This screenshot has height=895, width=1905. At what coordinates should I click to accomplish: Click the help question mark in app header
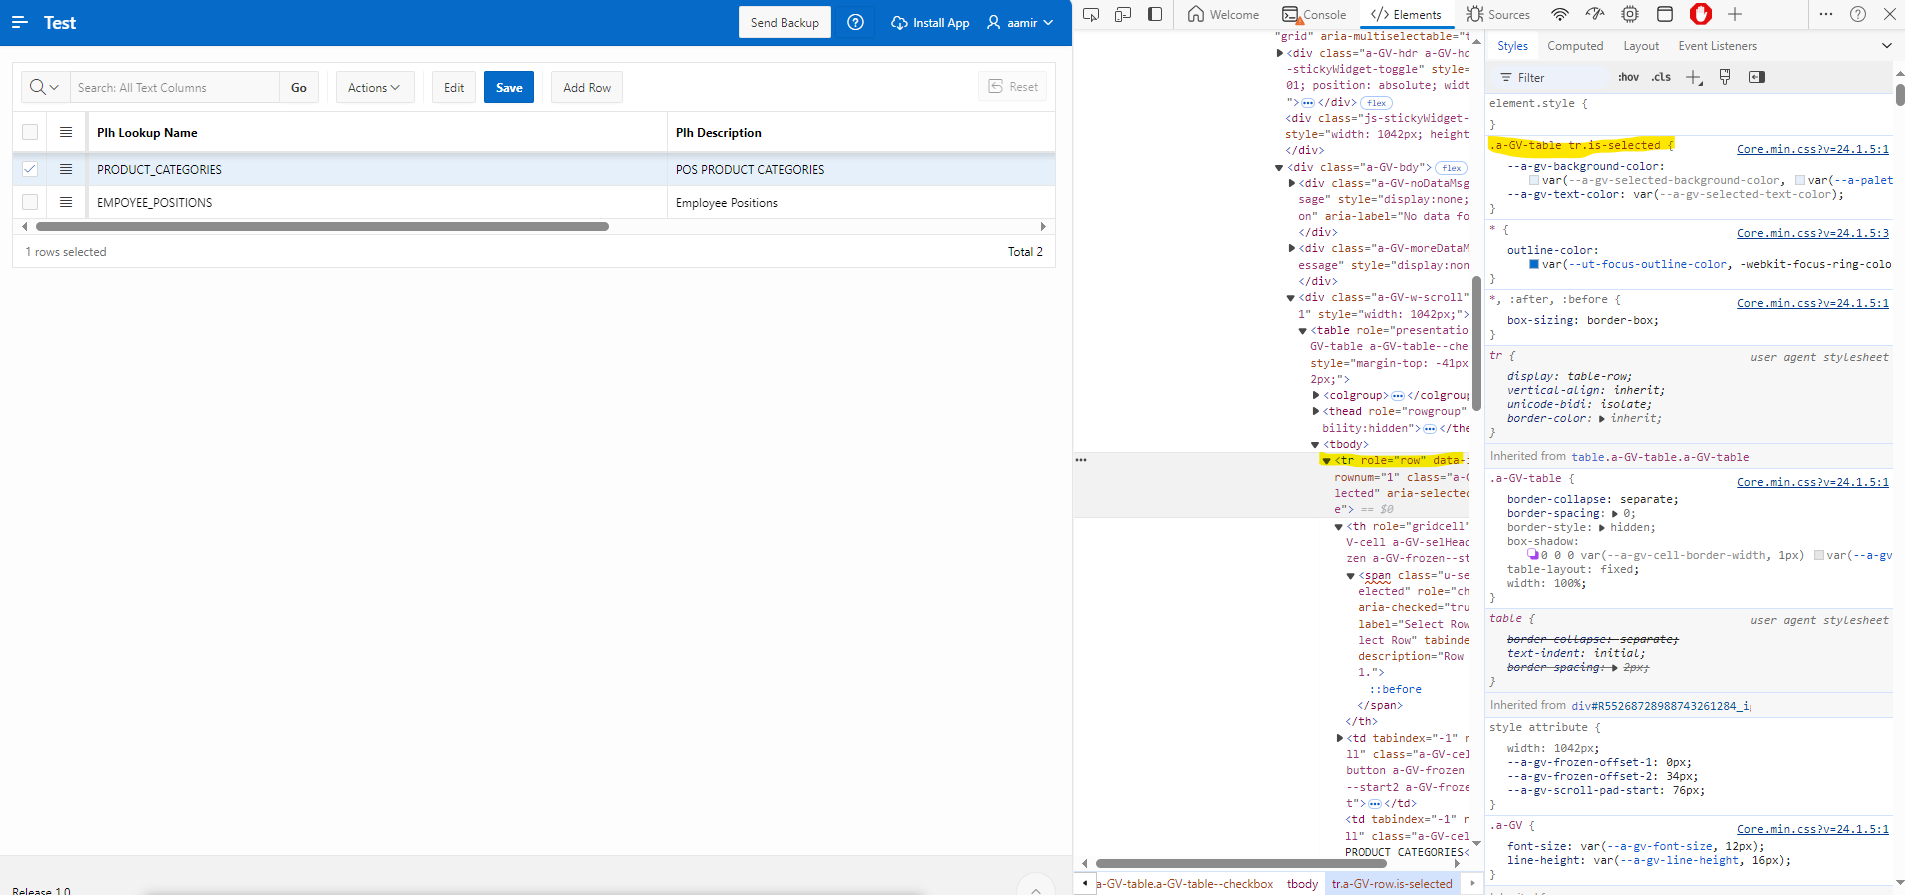pos(855,22)
